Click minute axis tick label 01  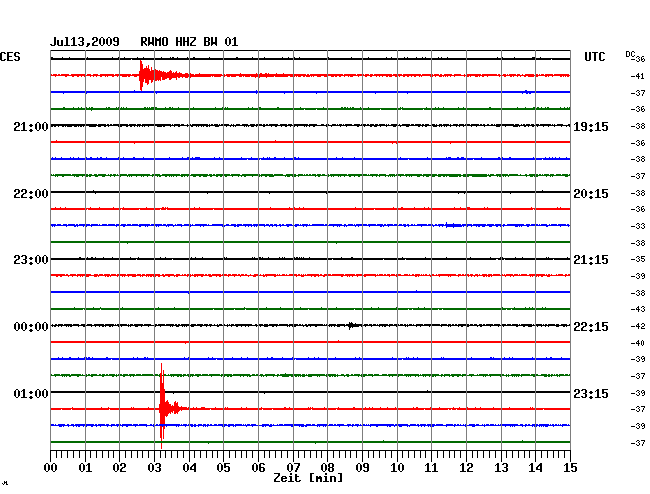point(85,468)
